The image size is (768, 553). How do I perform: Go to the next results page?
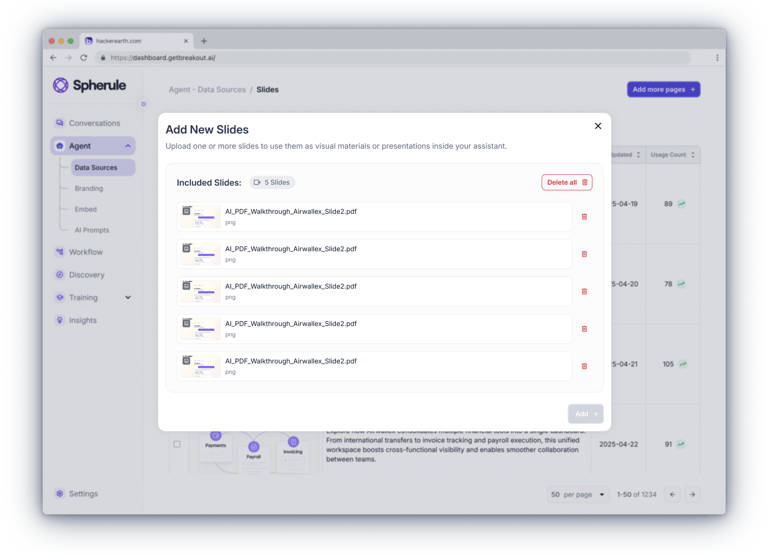tap(692, 495)
